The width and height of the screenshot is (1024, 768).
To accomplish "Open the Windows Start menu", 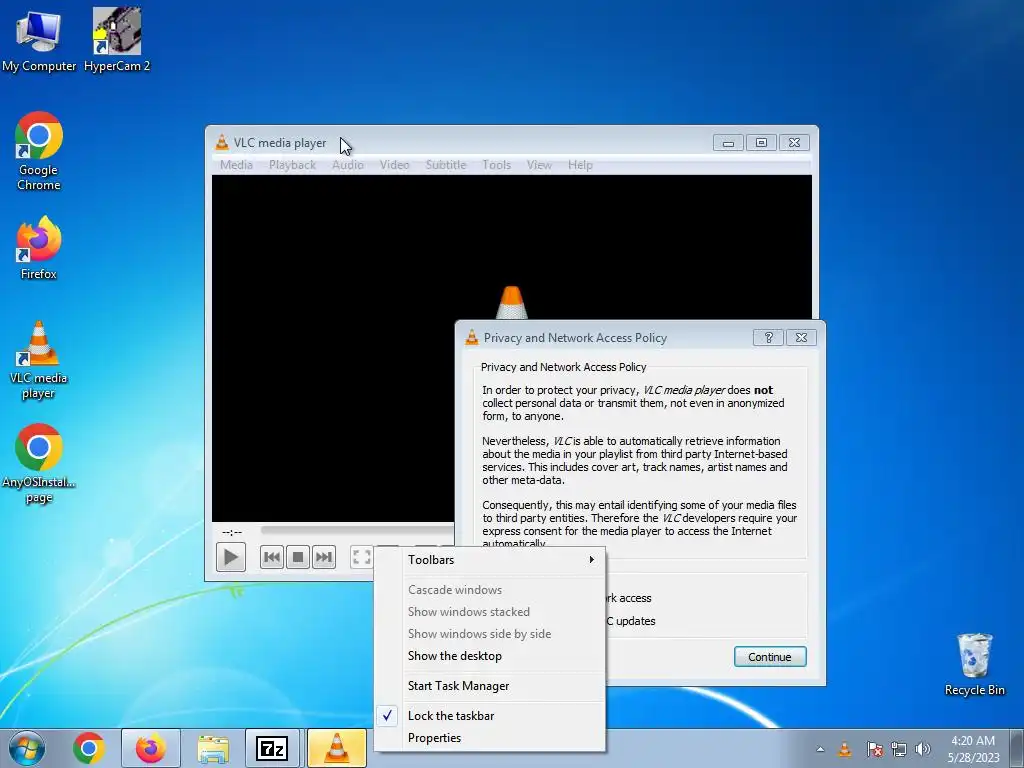I will coord(26,748).
